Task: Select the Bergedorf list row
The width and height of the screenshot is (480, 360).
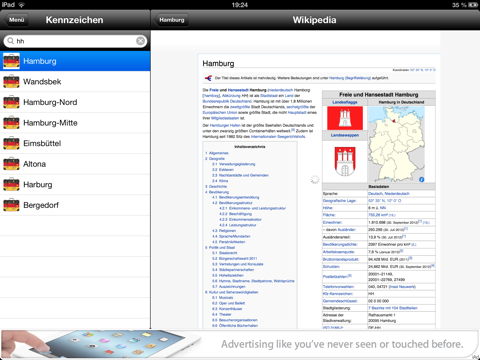Action: click(x=75, y=205)
